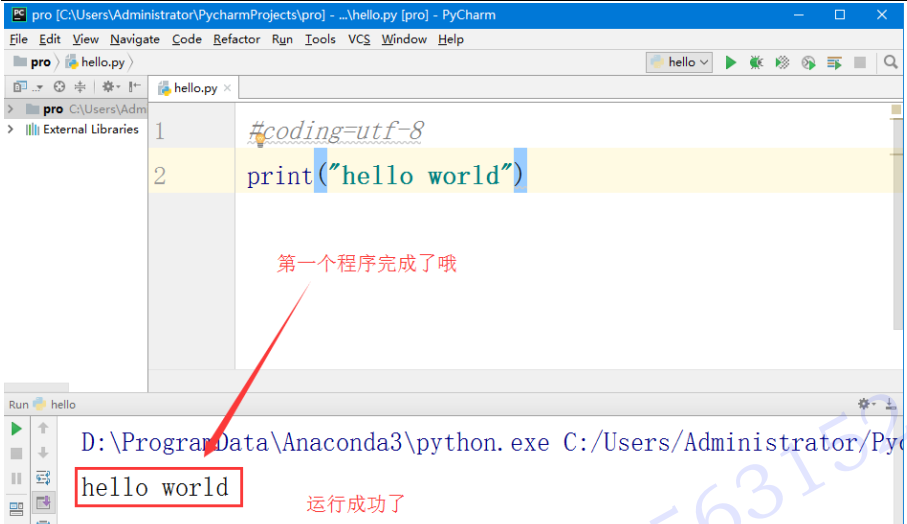Open Search Everywhere magnifier

890,62
